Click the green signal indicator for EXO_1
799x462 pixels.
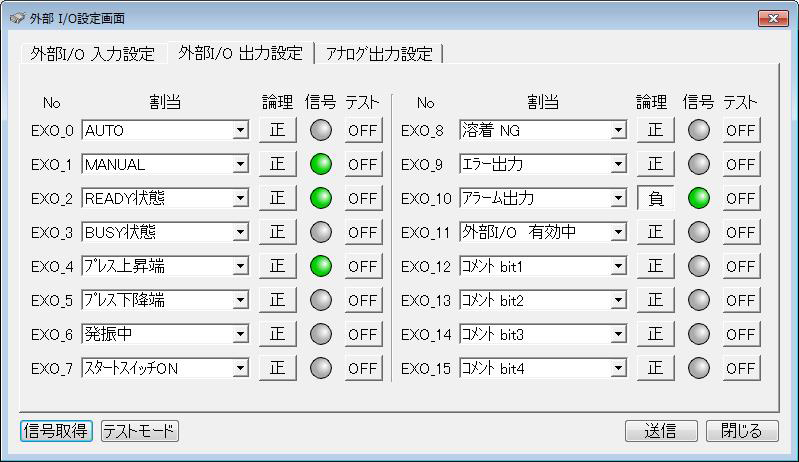[321, 164]
